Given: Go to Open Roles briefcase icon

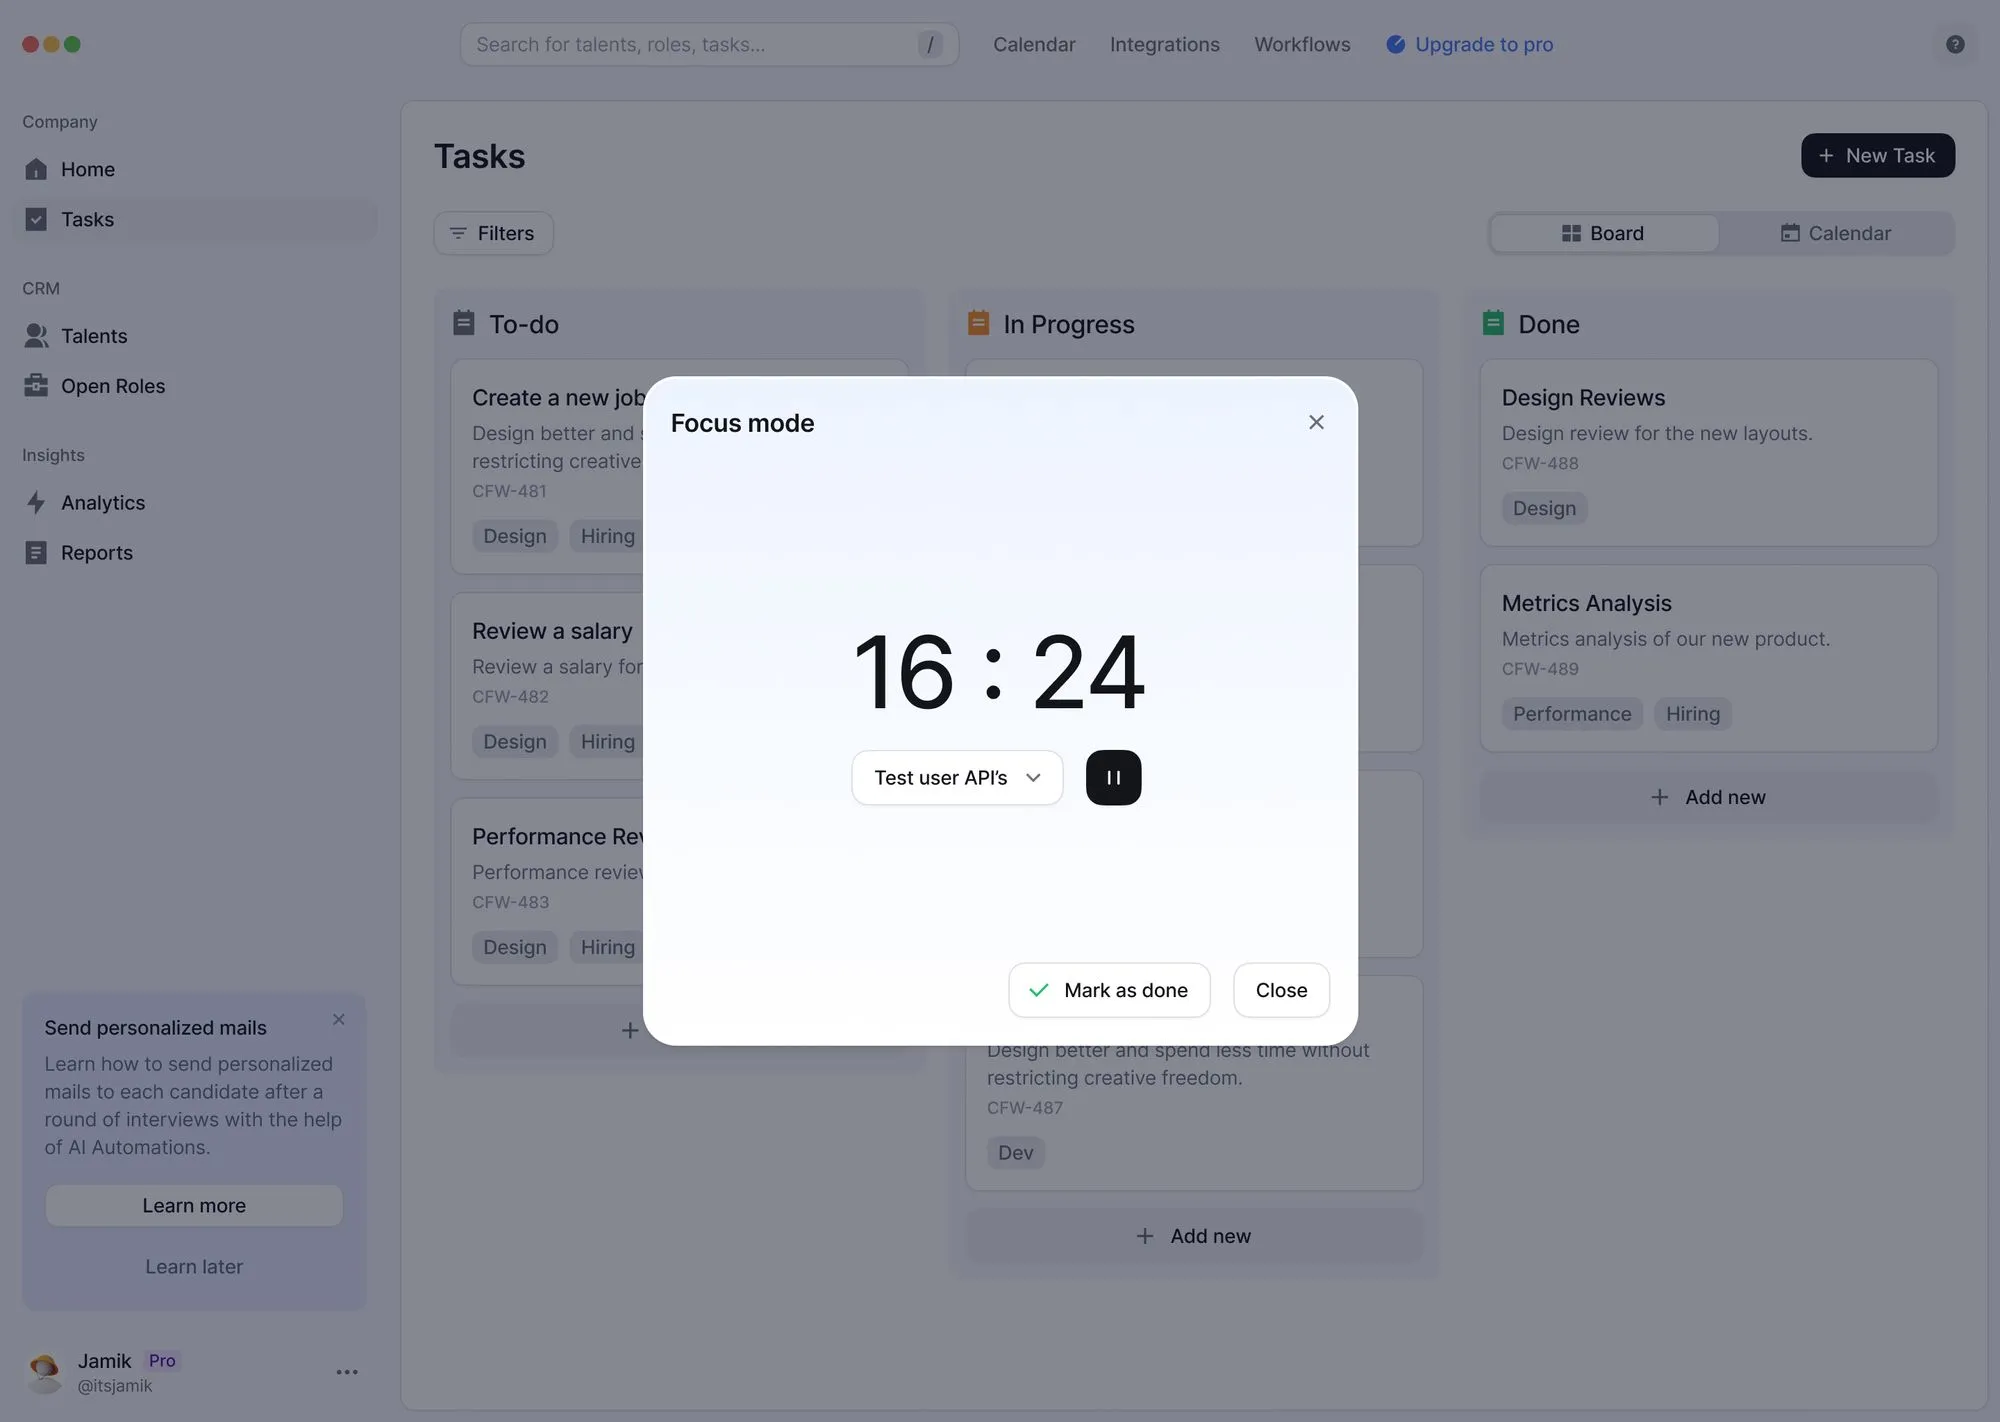Looking at the screenshot, I should click(36, 386).
